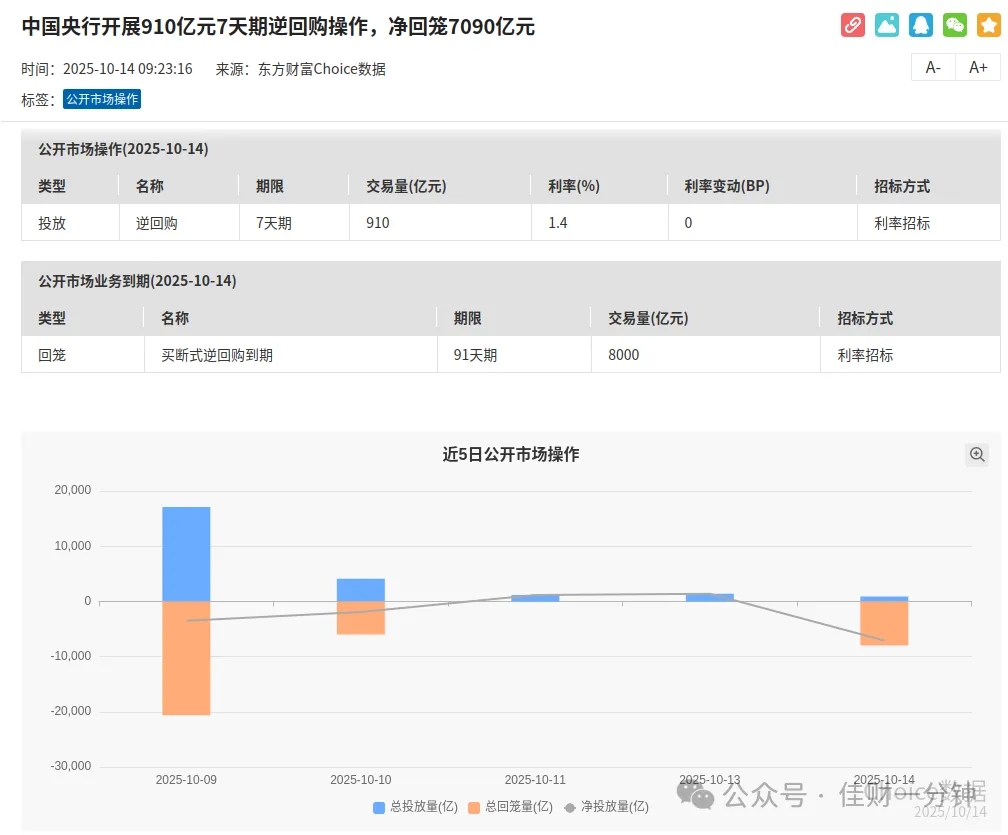The width and height of the screenshot is (1008, 835).
Task: Click the 交易量(亿元) header in operations table
Action: [406, 186]
